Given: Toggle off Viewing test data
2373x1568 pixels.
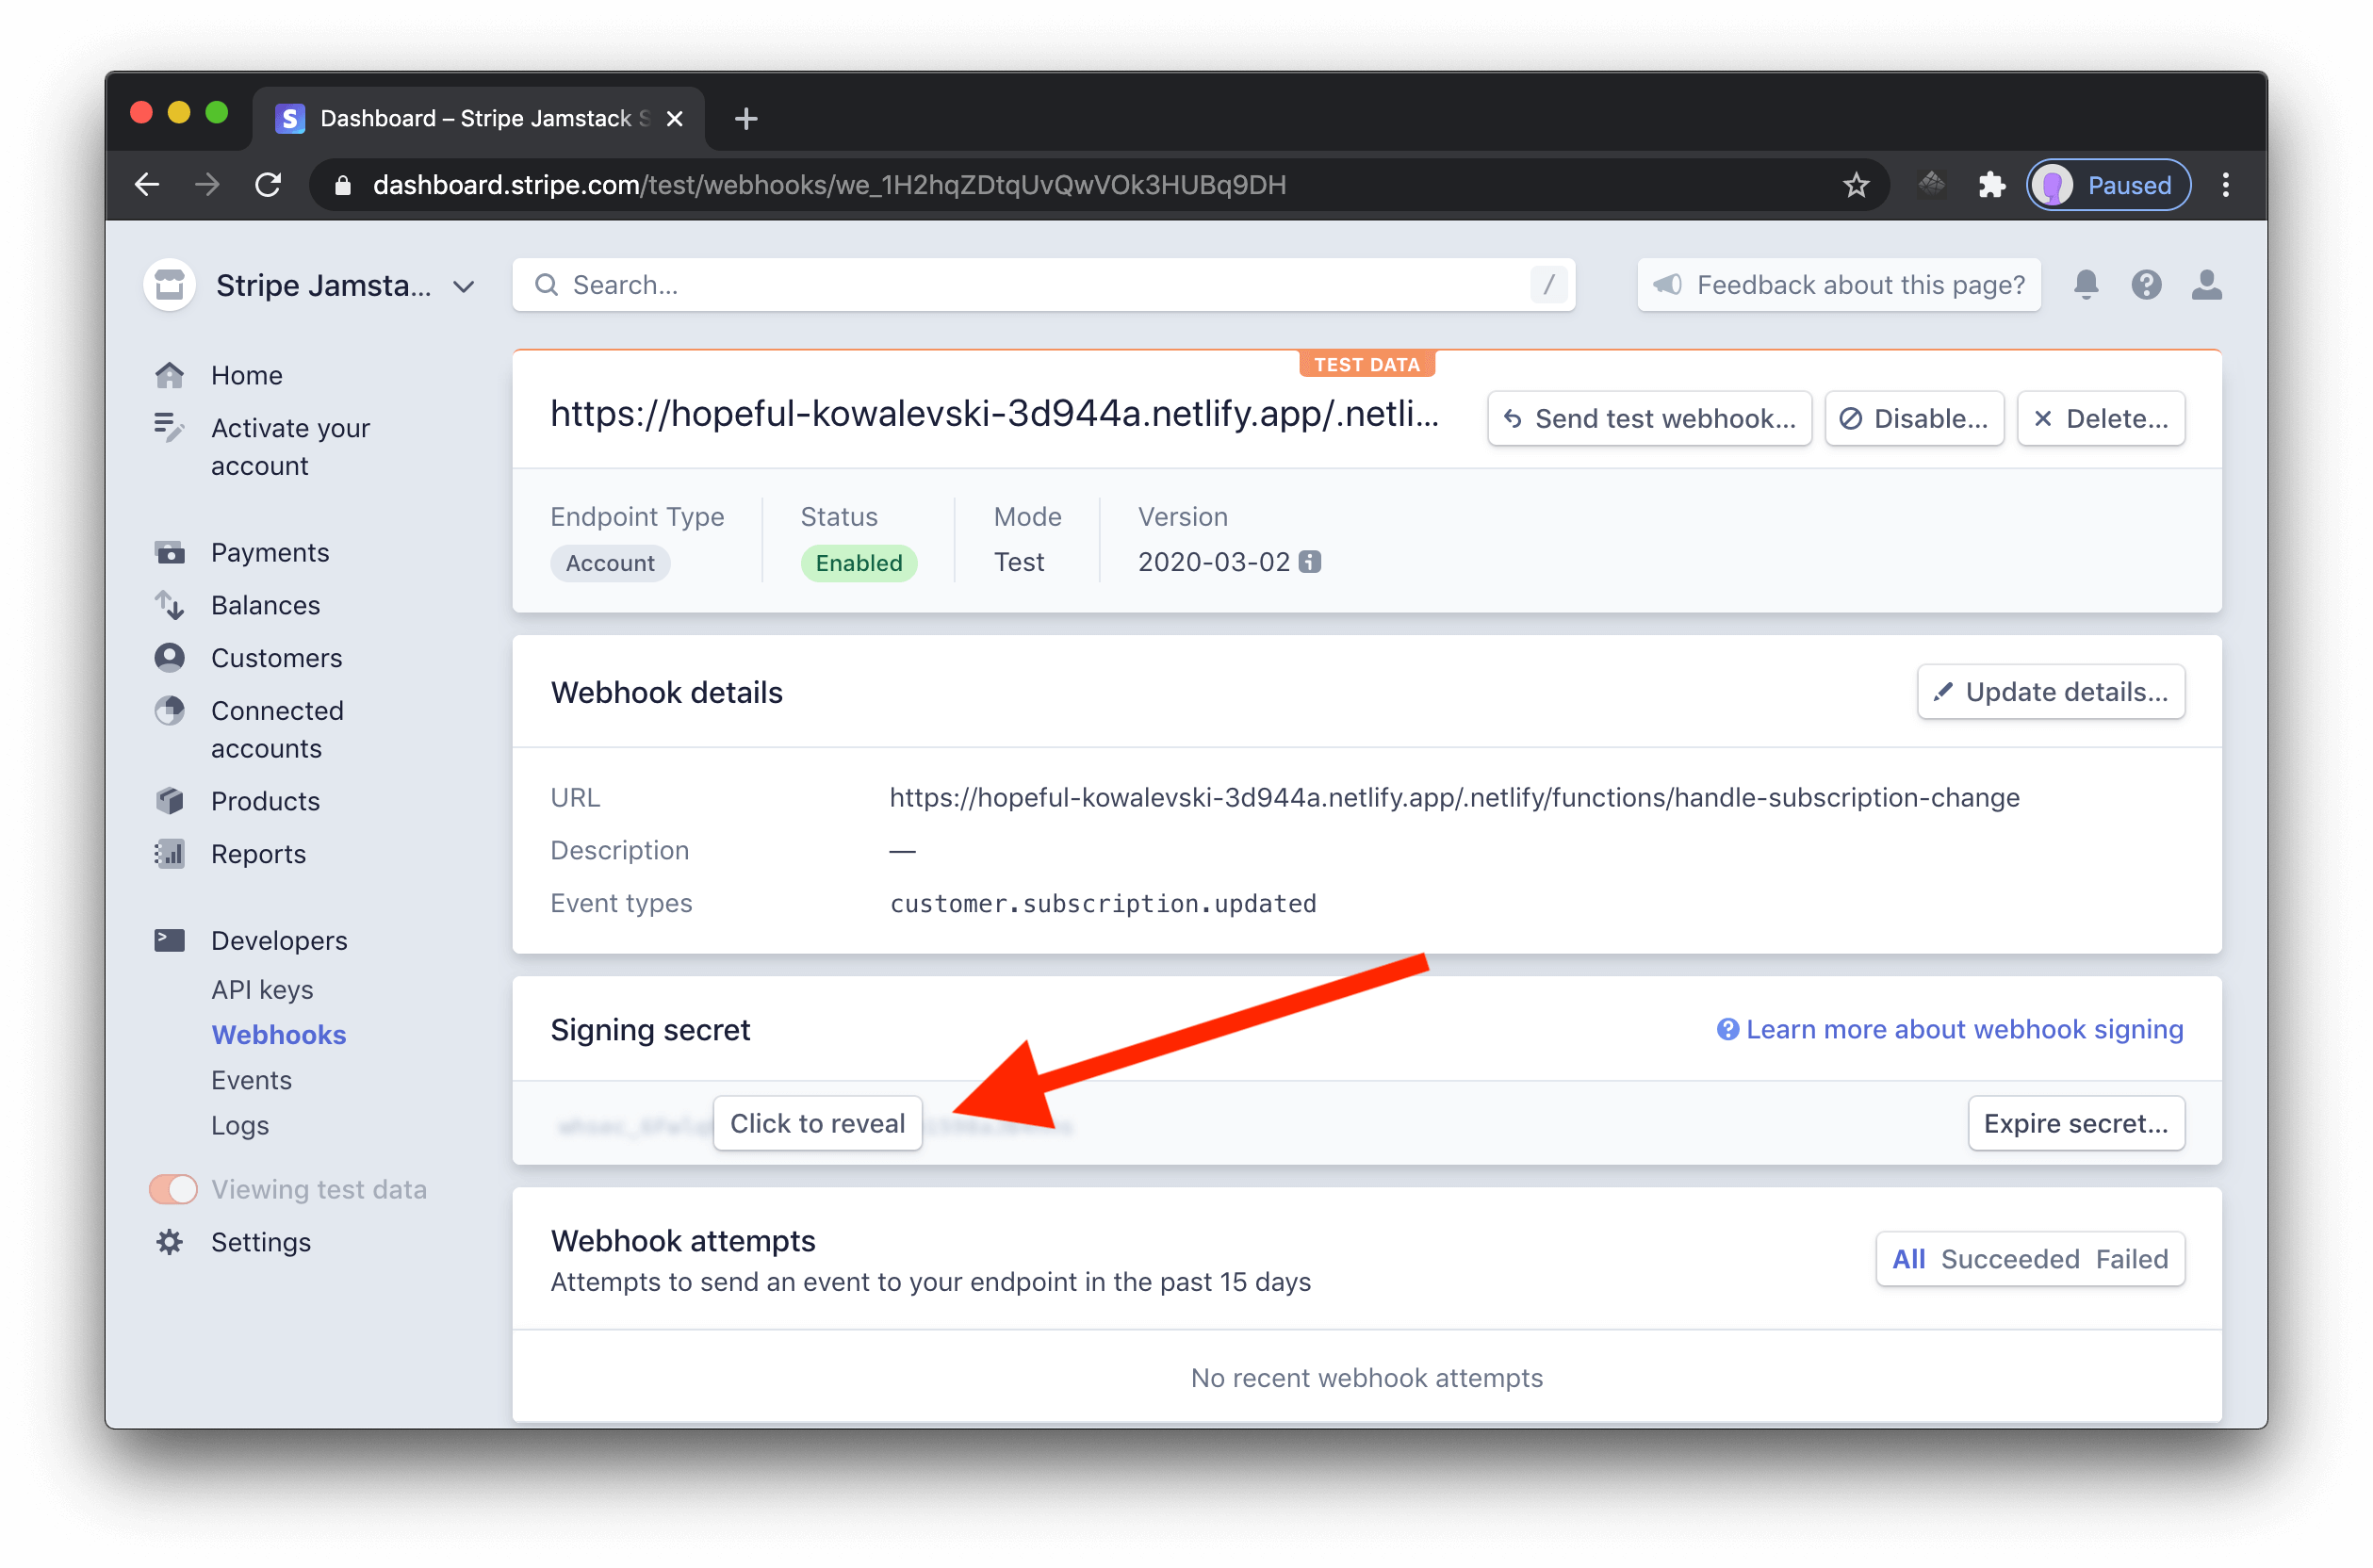Looking at the screenshot, I should click(173, 1189).
